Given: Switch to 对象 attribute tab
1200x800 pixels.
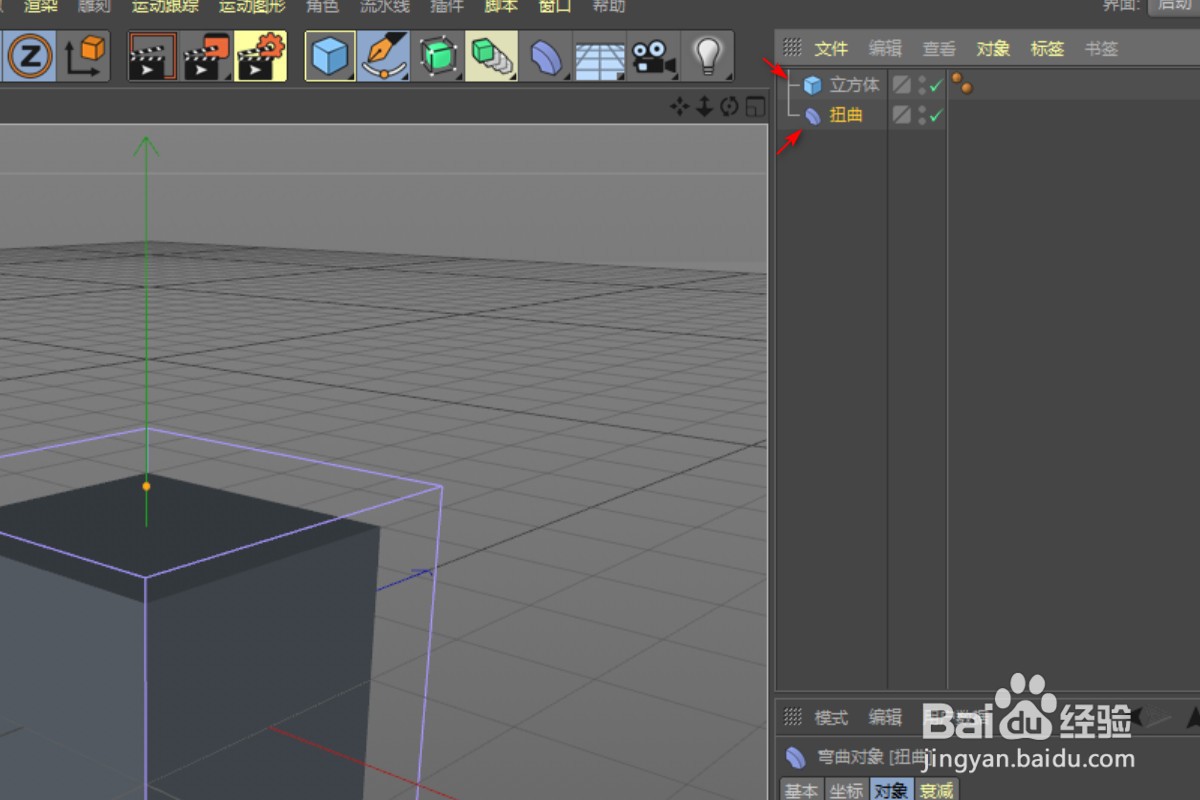Looking at the screenshot, I should (x=892, y=790).
